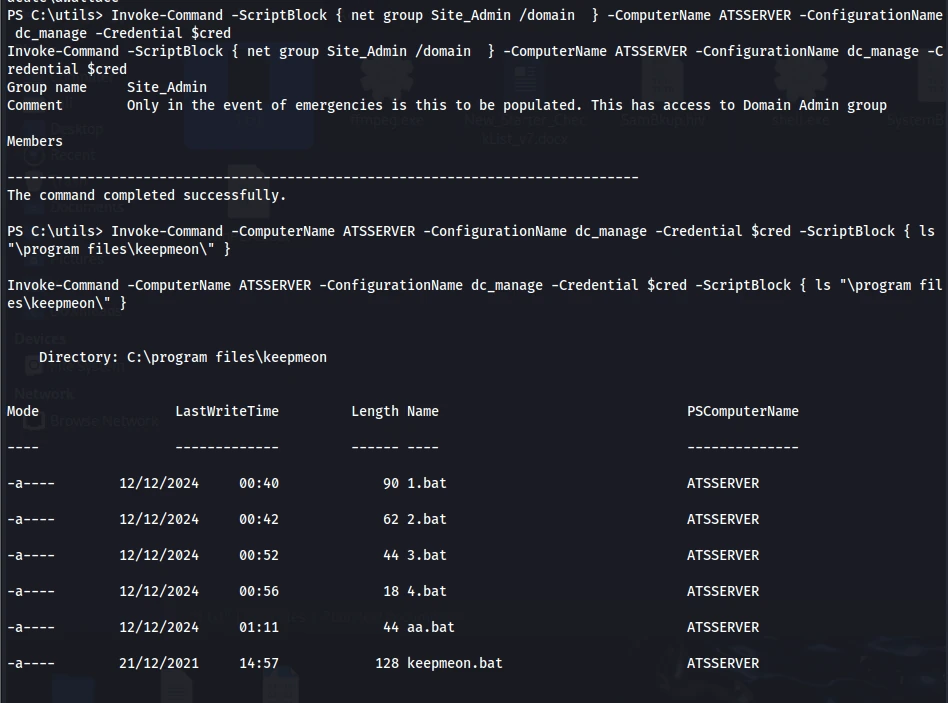
Task: Click the length value 90
Action: coord(391,484)
